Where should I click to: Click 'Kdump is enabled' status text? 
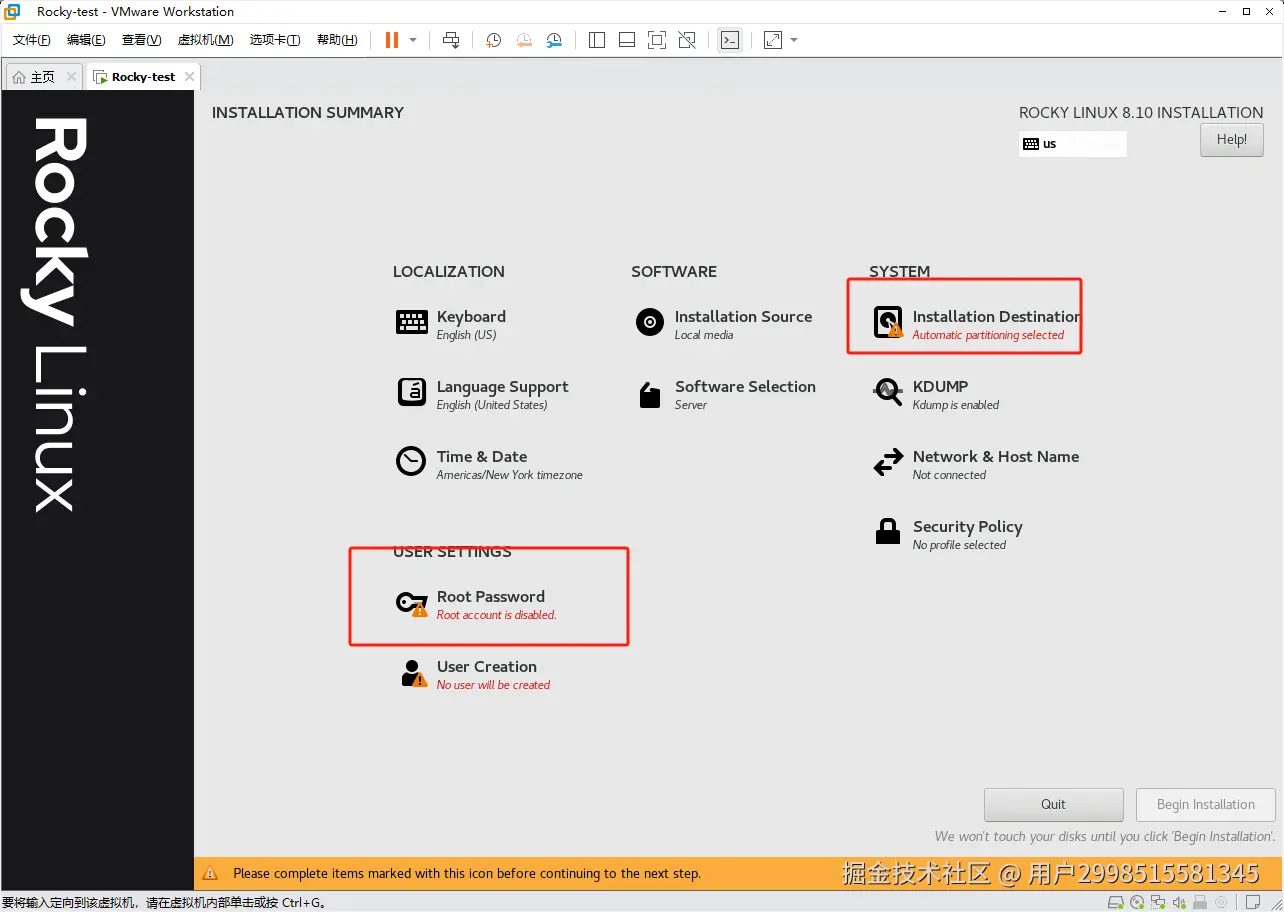(x=956, y=405)
